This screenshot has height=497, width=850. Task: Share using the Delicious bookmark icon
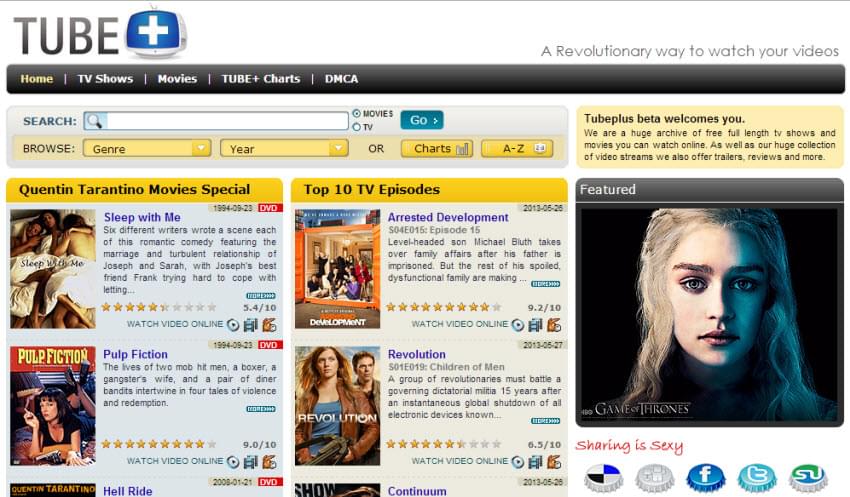pos(603,477)
